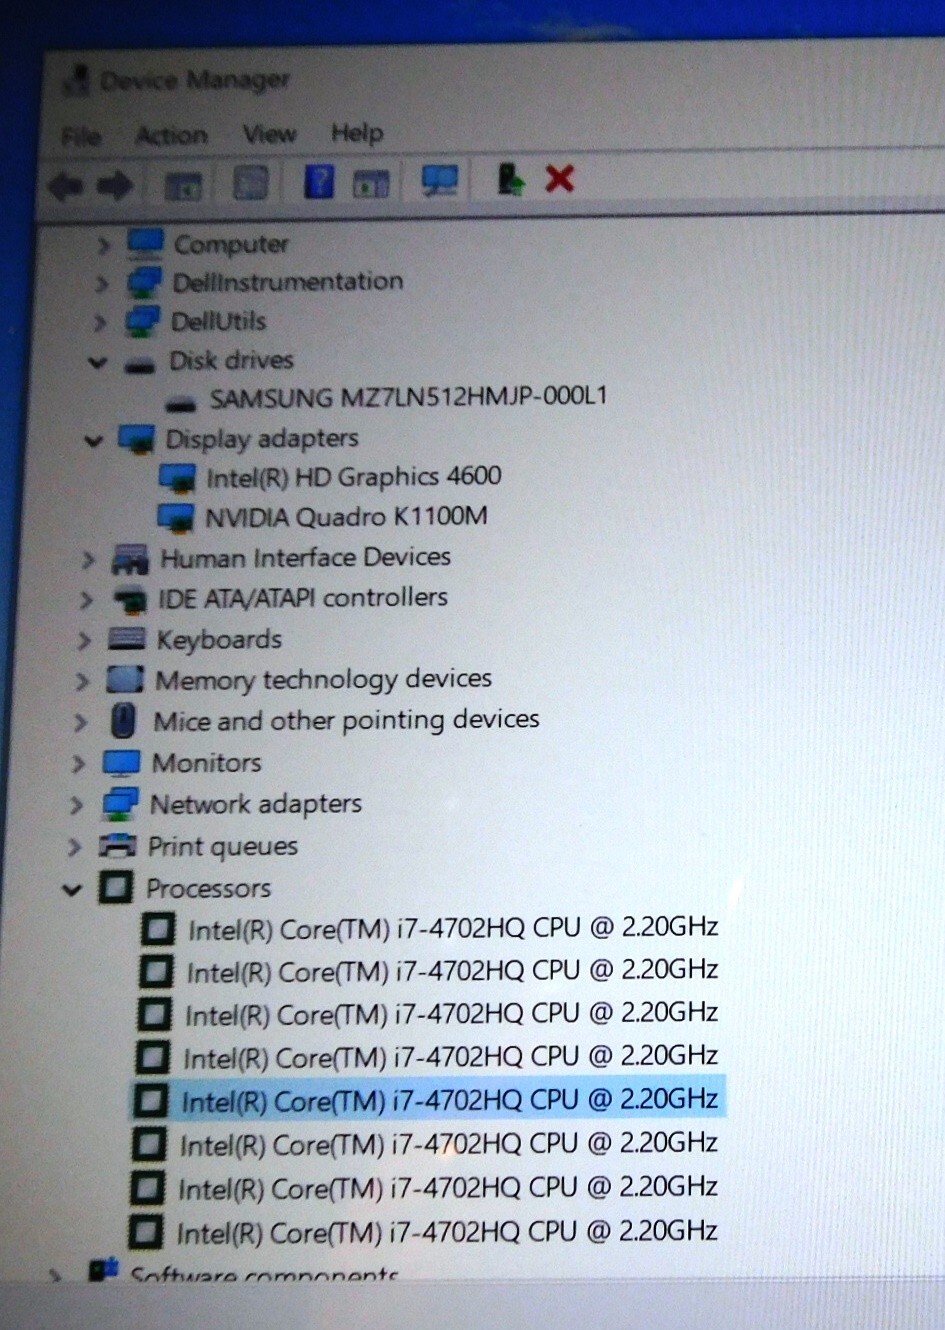945x1330 pixels.
Task: Click the Network adapters category icon
Action: click(120, 804)
